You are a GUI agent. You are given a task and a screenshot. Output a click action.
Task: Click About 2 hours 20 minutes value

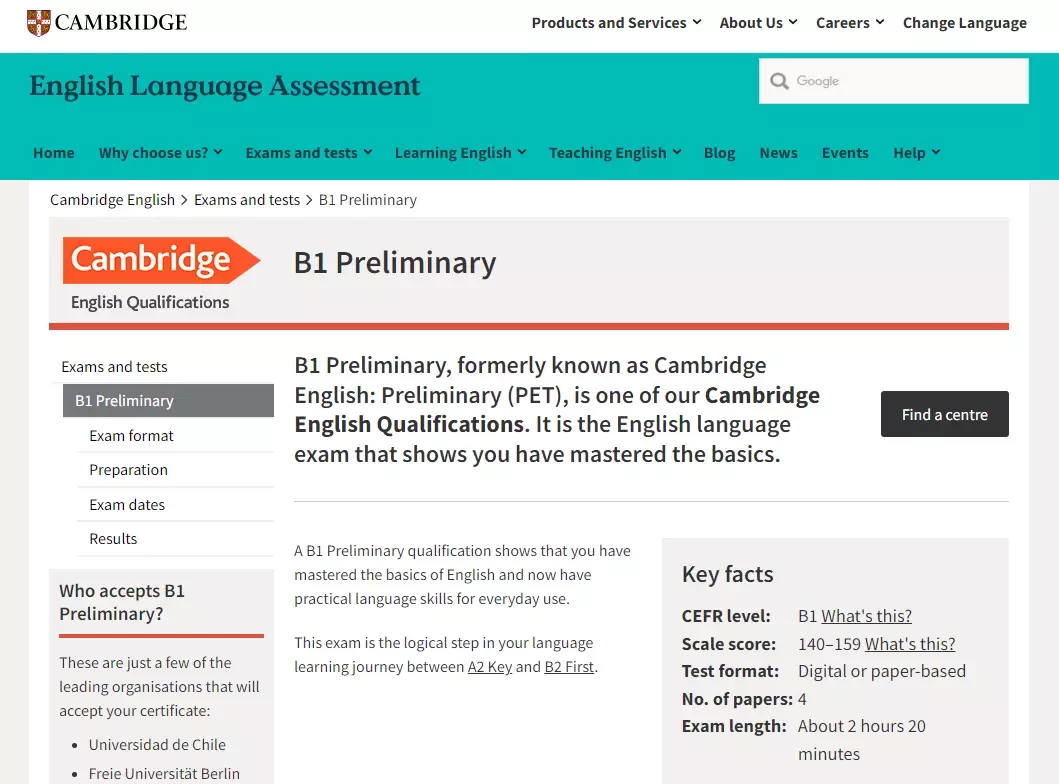coord(861,740)
